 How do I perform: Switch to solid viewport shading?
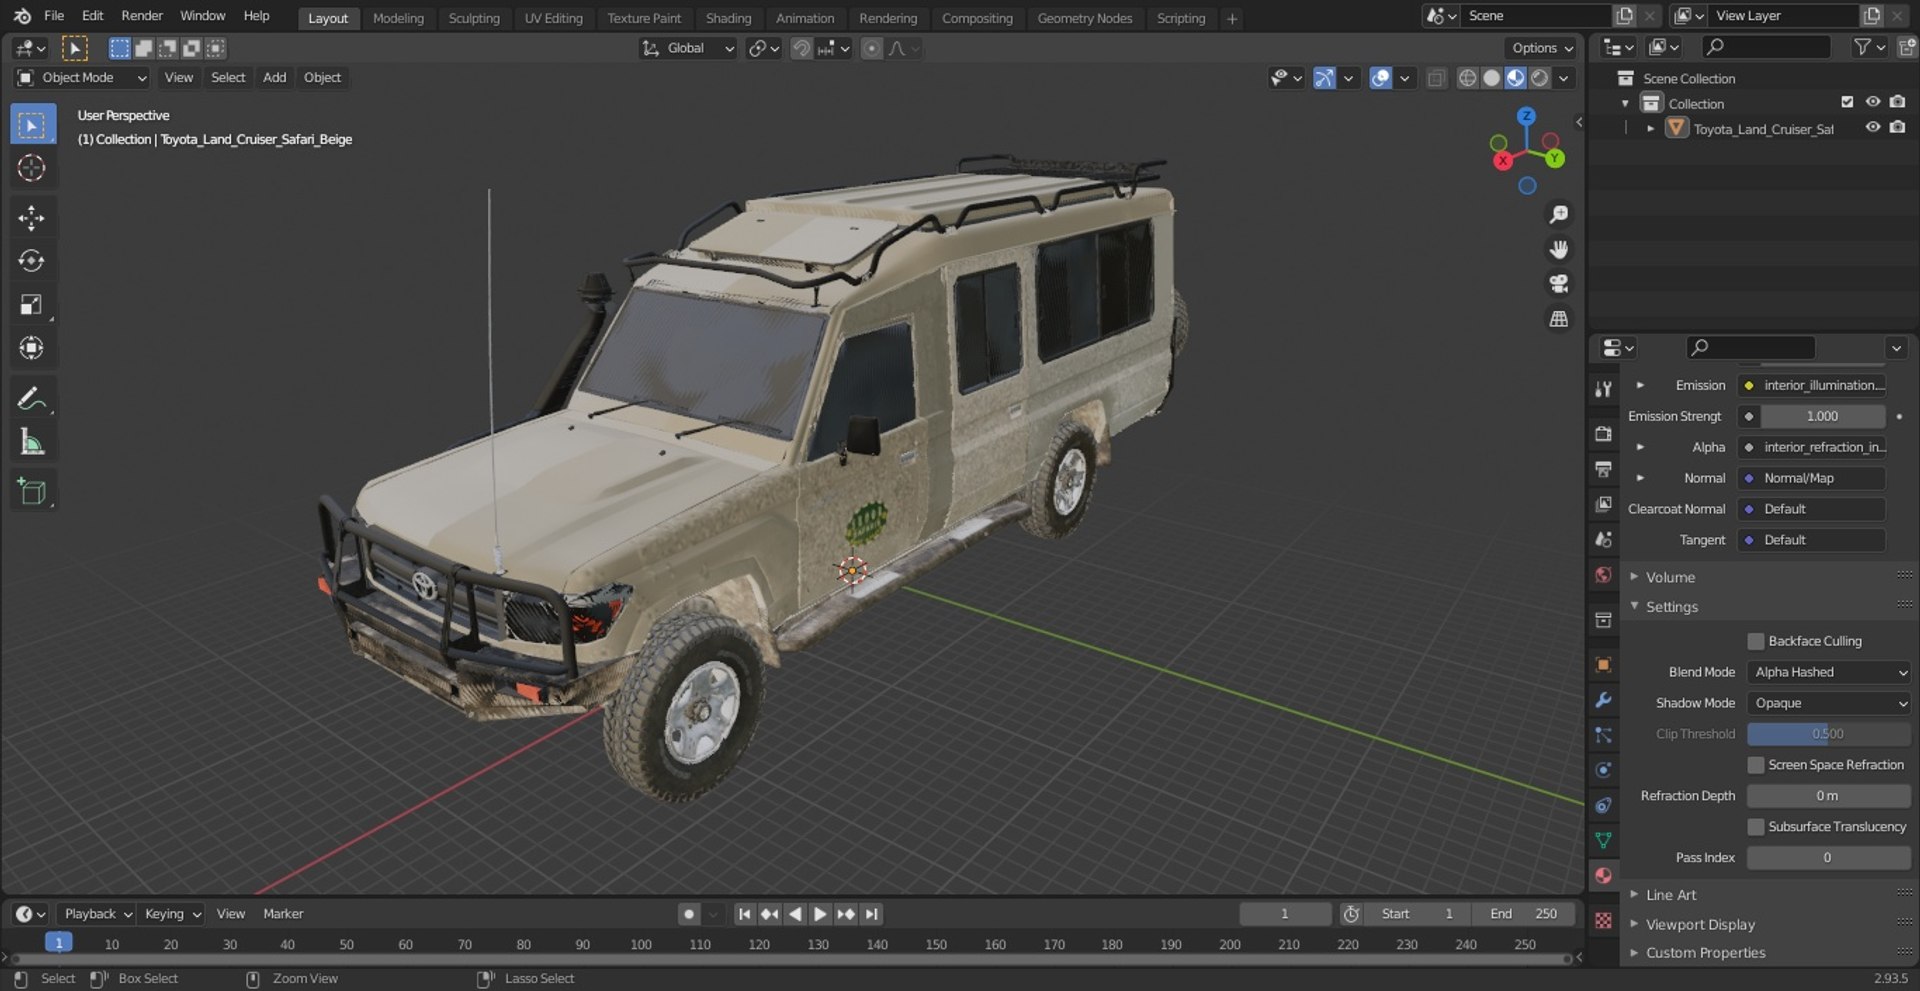(x=1491, y=78)
